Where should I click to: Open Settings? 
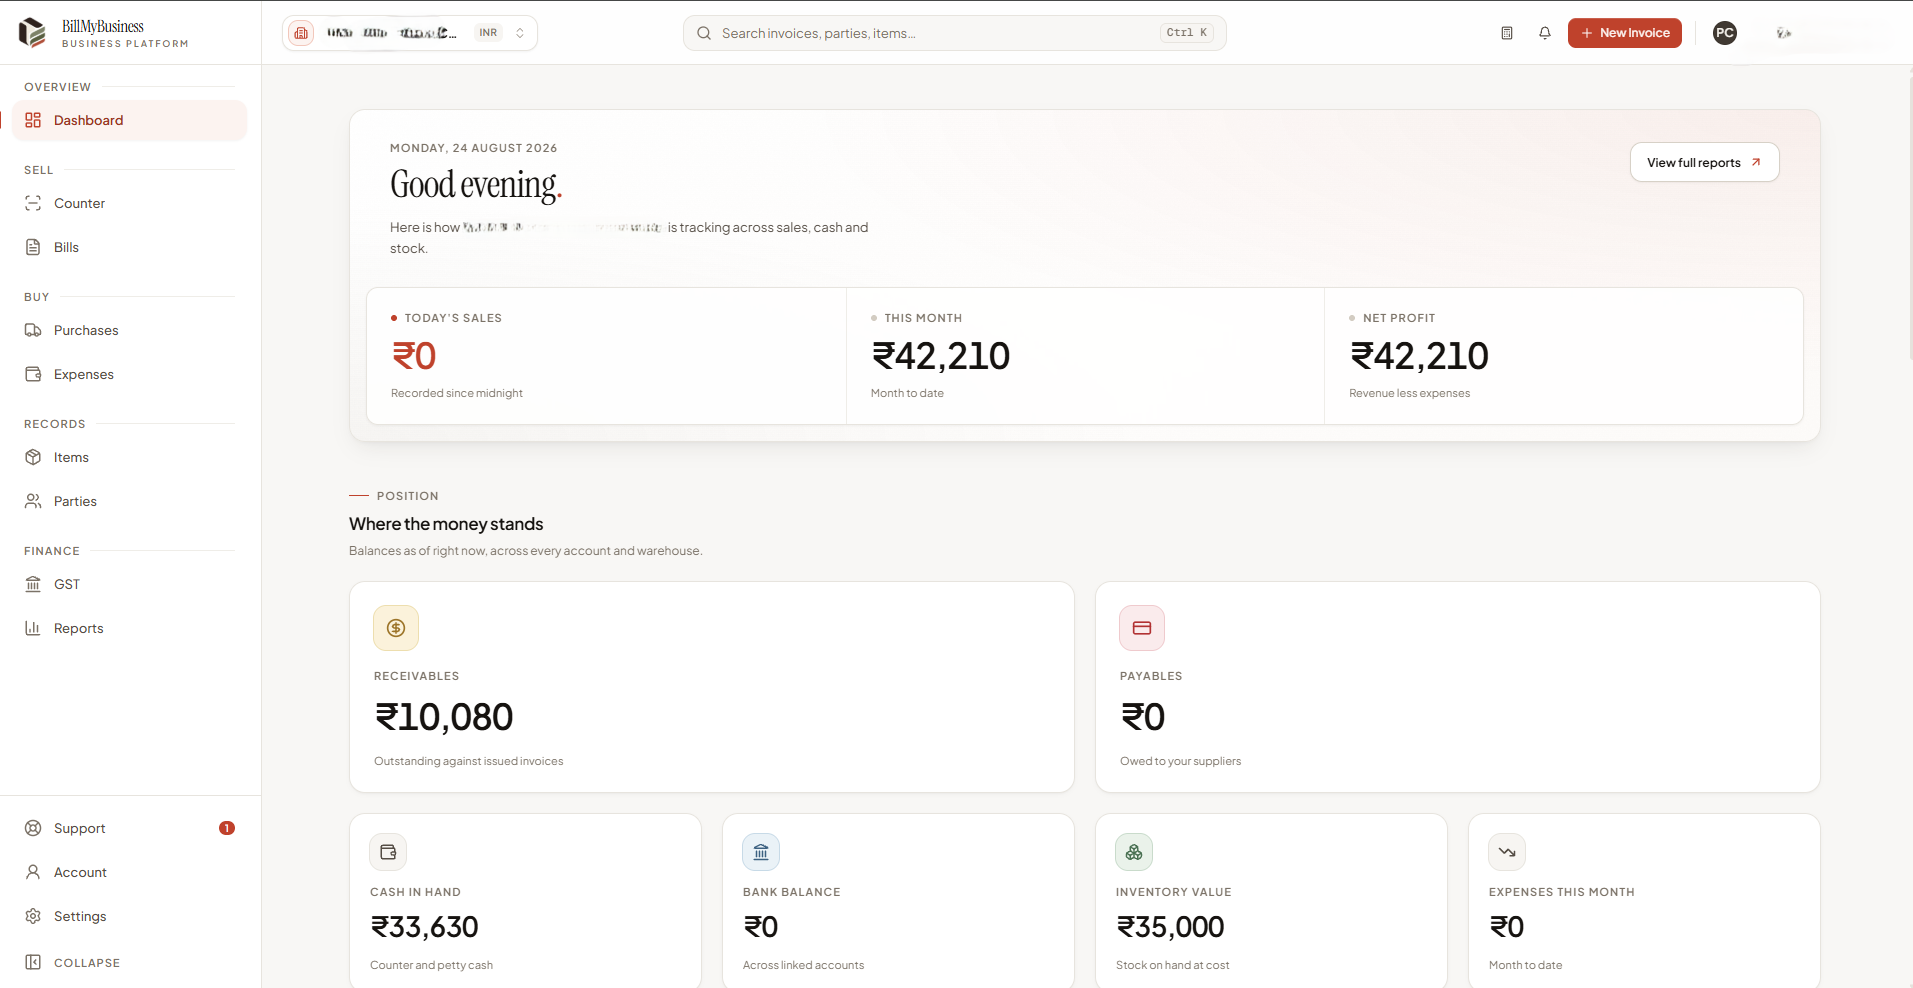tap(130, 916)
